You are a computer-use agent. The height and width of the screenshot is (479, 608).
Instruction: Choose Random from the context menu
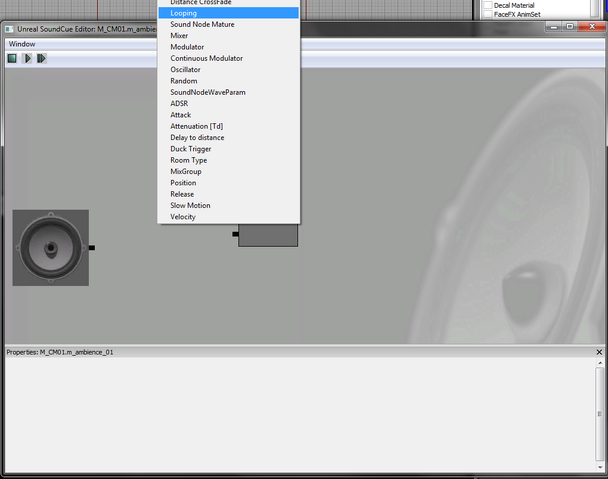point(229,81)
